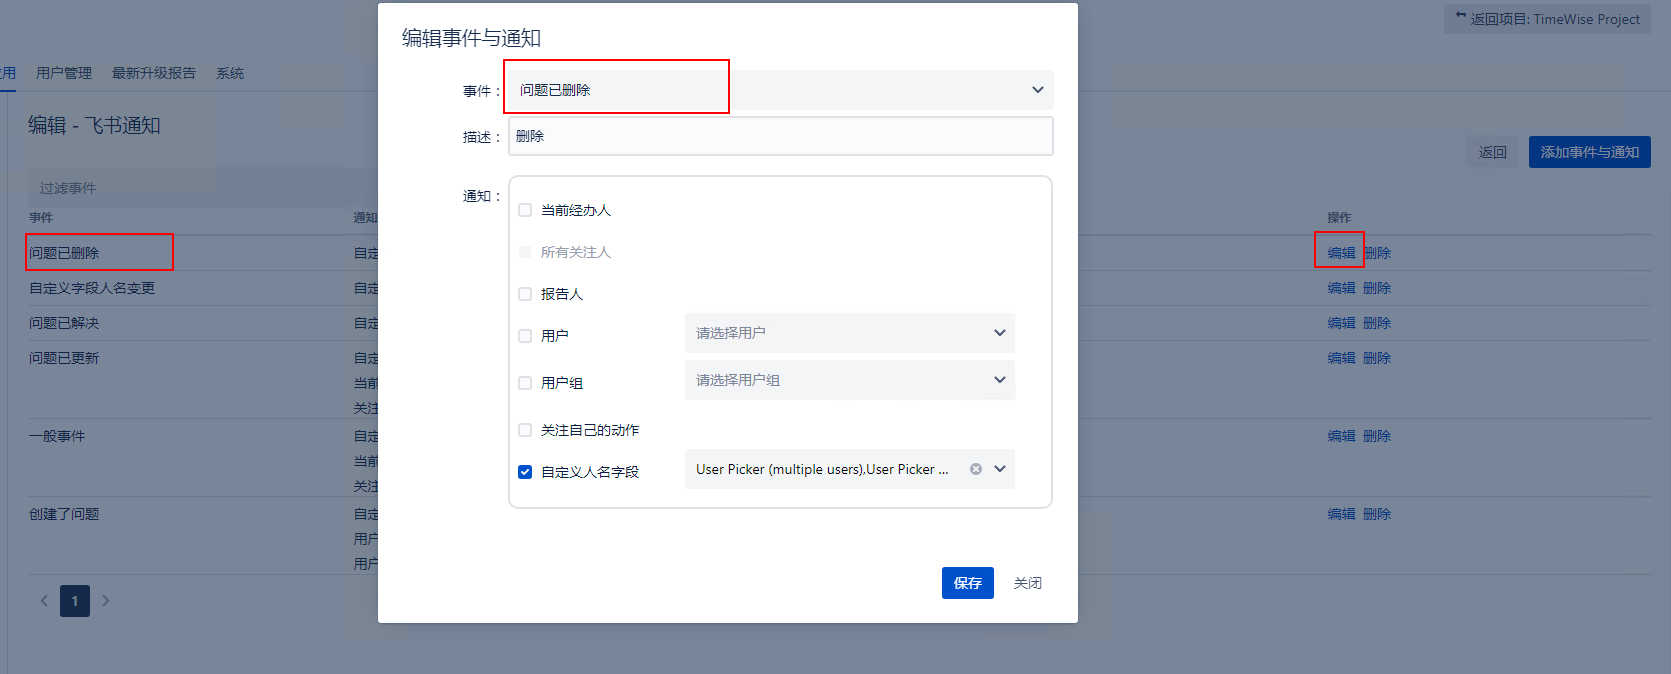
Task: Check the current assignee checkbox
Action: (525, 210)
